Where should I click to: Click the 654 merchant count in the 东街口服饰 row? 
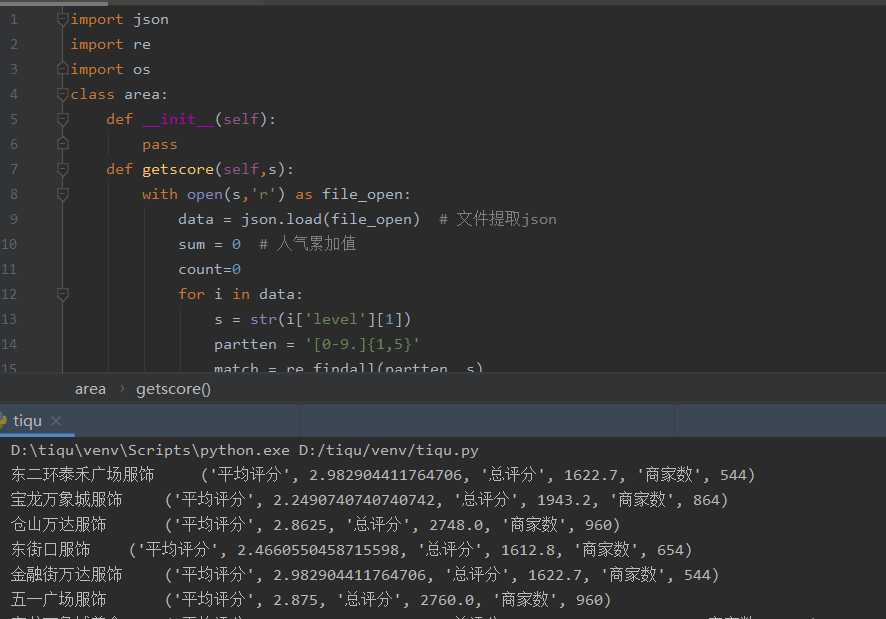670,549
